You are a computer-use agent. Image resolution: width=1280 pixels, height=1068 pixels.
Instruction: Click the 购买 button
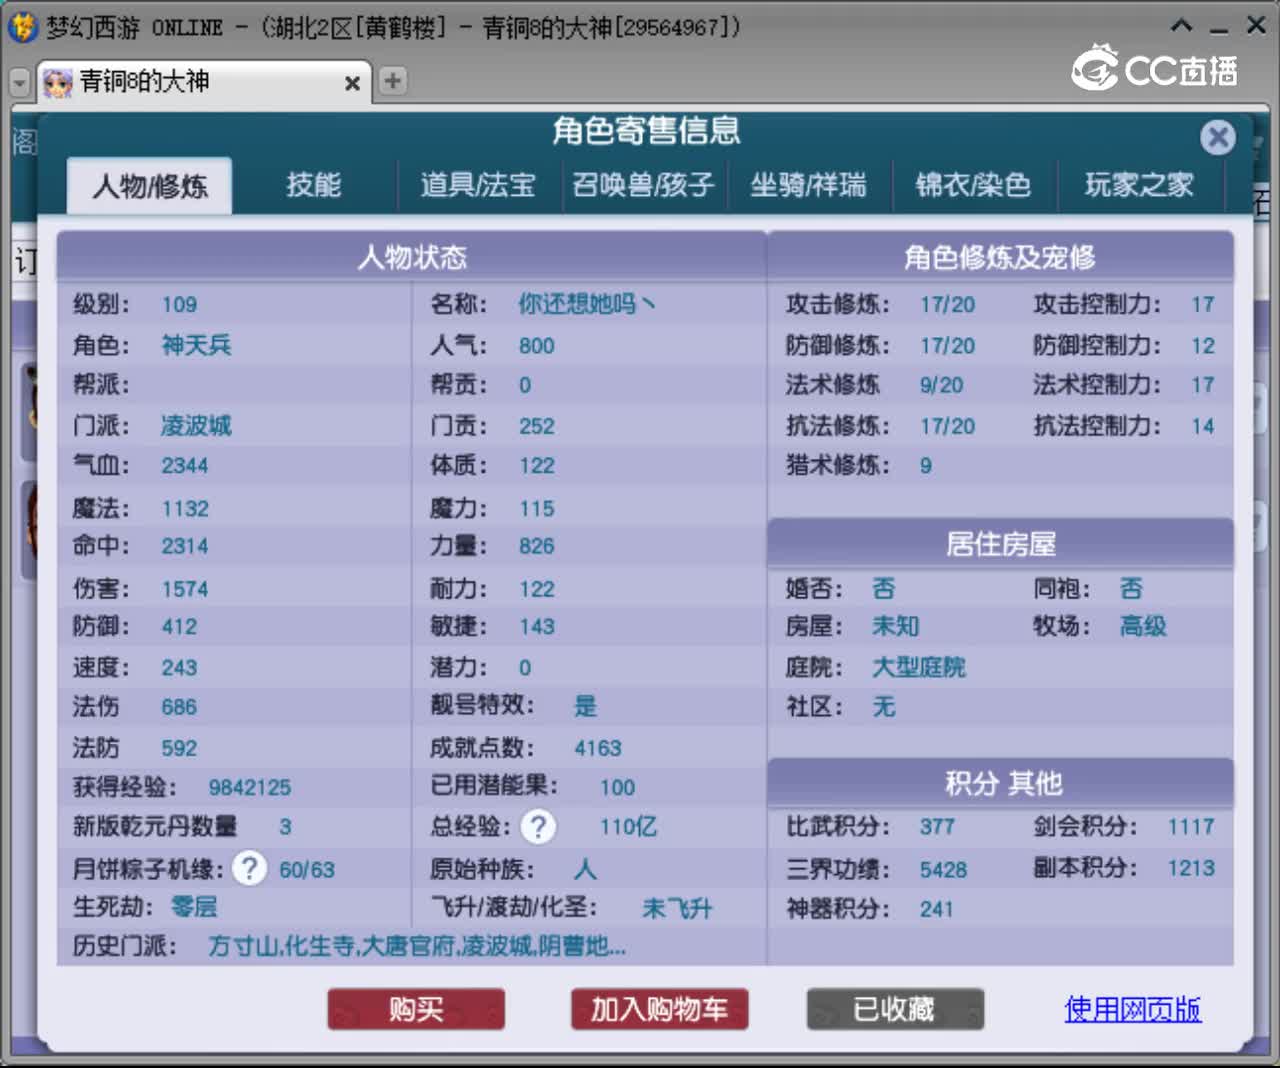pyautogui.click(x=416, y=1009)
